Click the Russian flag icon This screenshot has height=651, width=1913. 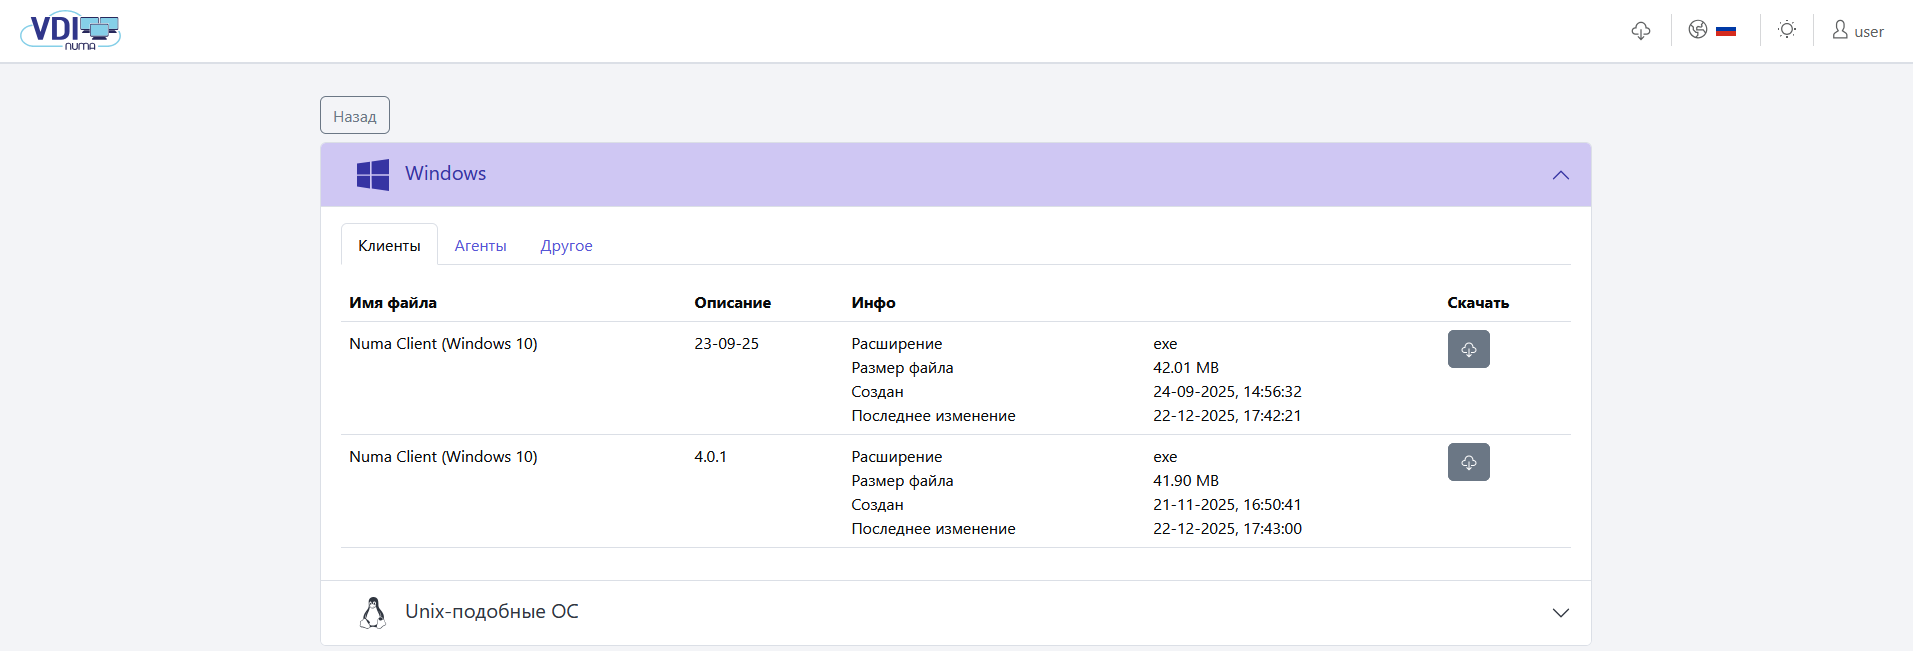pyautogui.click(x=1726, y=31)
